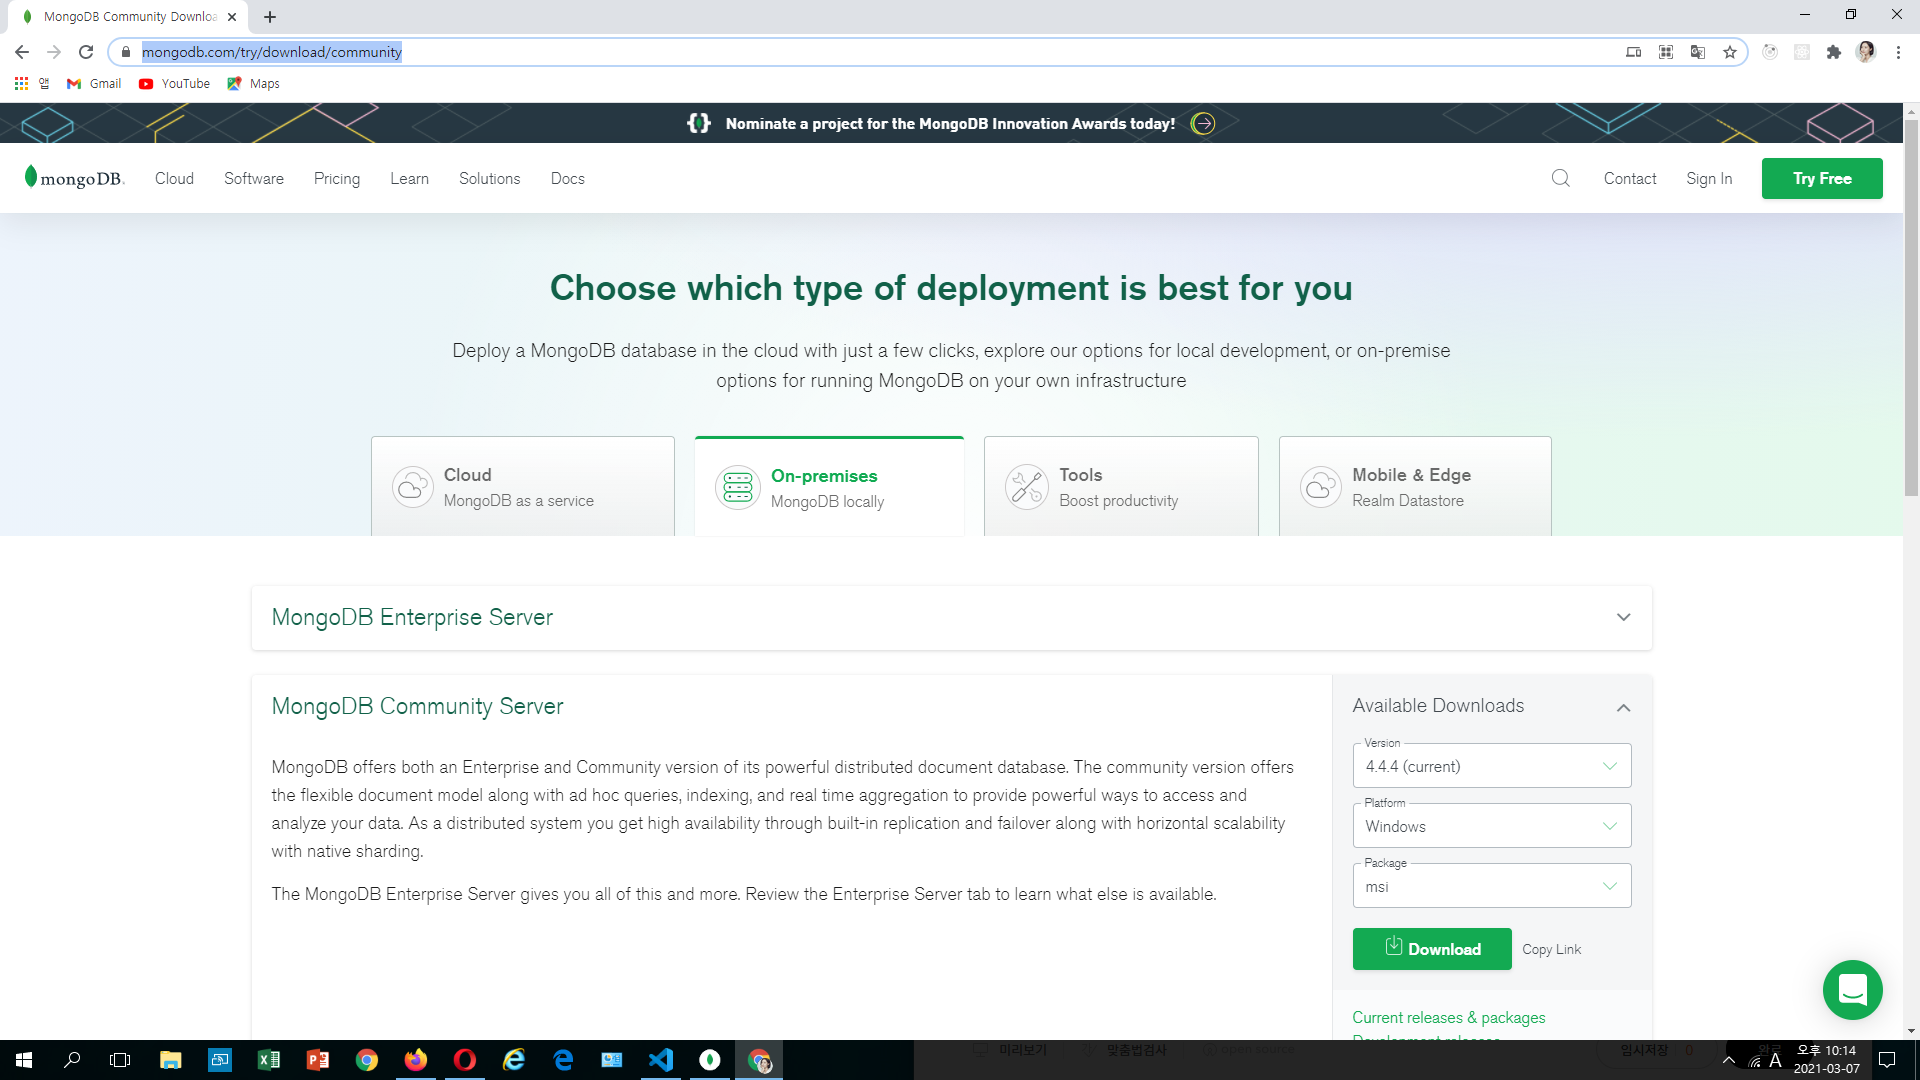Open Internet Explorer from taskbar
This screenshot has width=1920, height=1080.
pyautogui.click(x=514, y=1060)
